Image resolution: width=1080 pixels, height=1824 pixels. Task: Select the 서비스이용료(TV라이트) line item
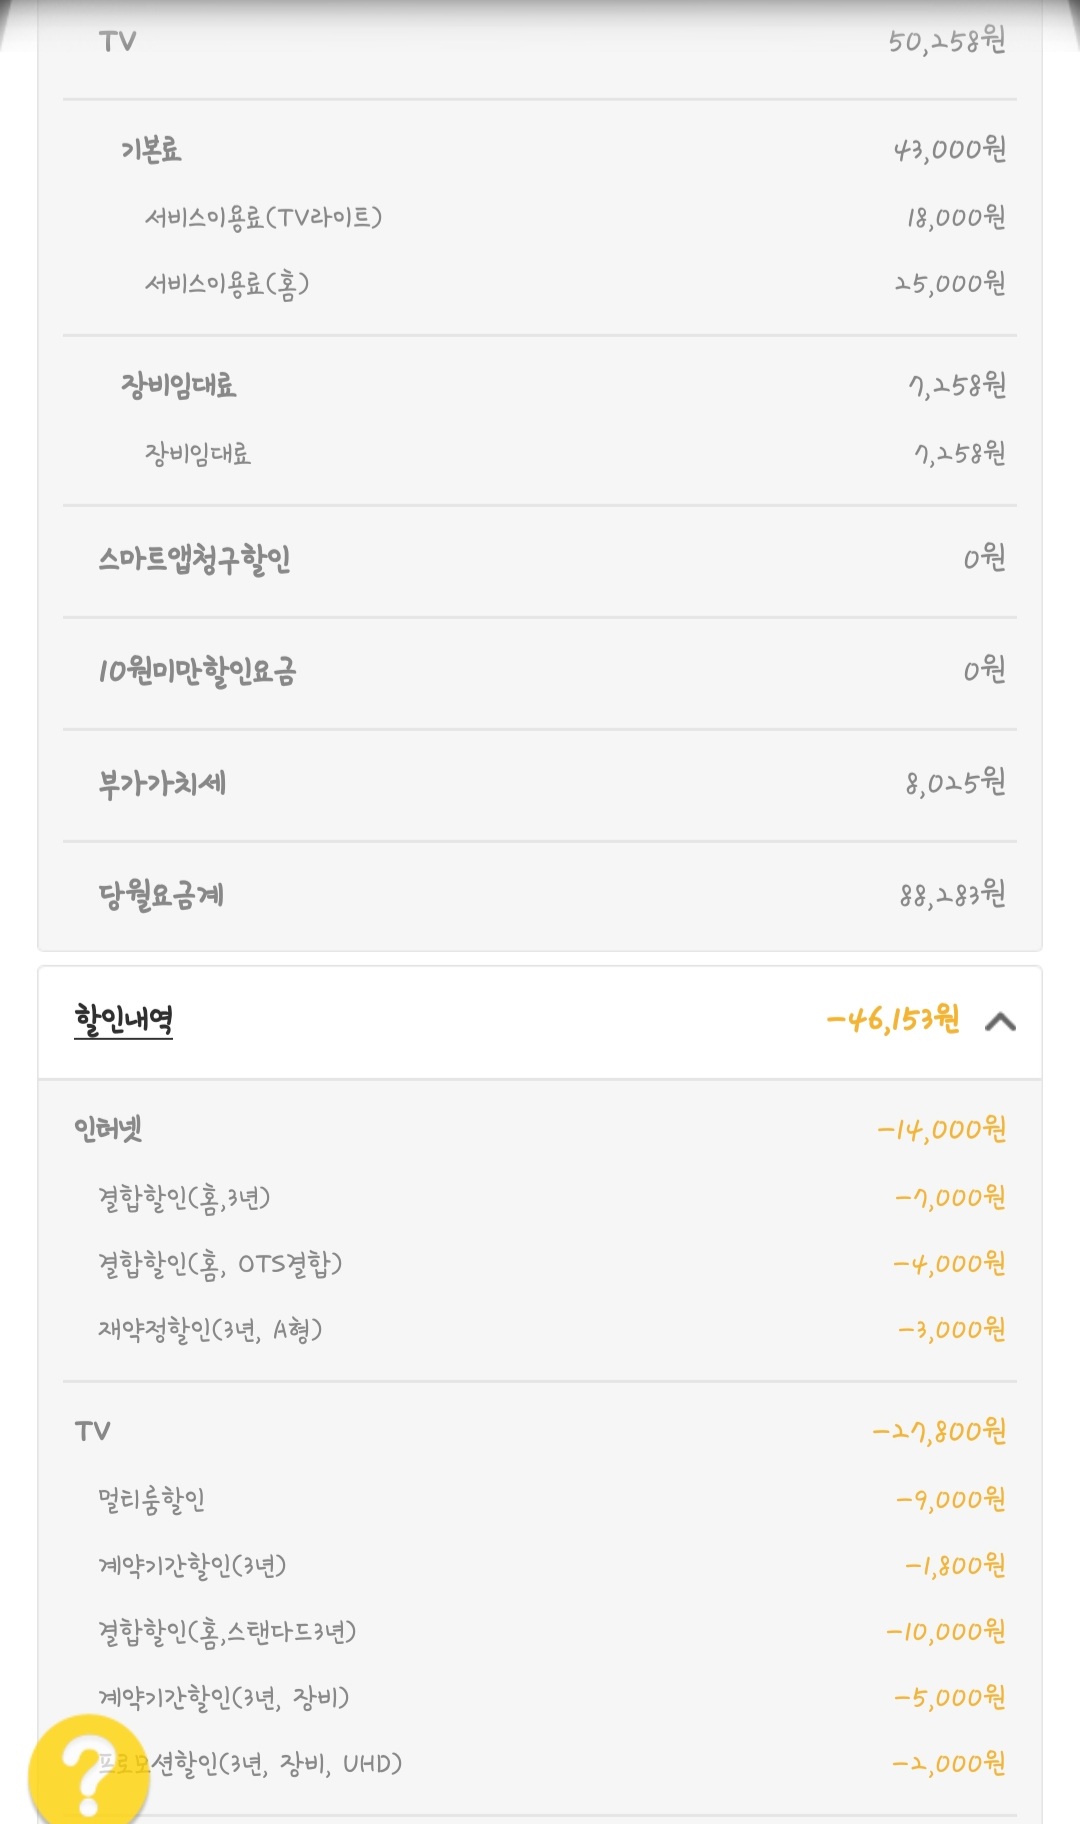pyautogui.click(x=264, y=218)
